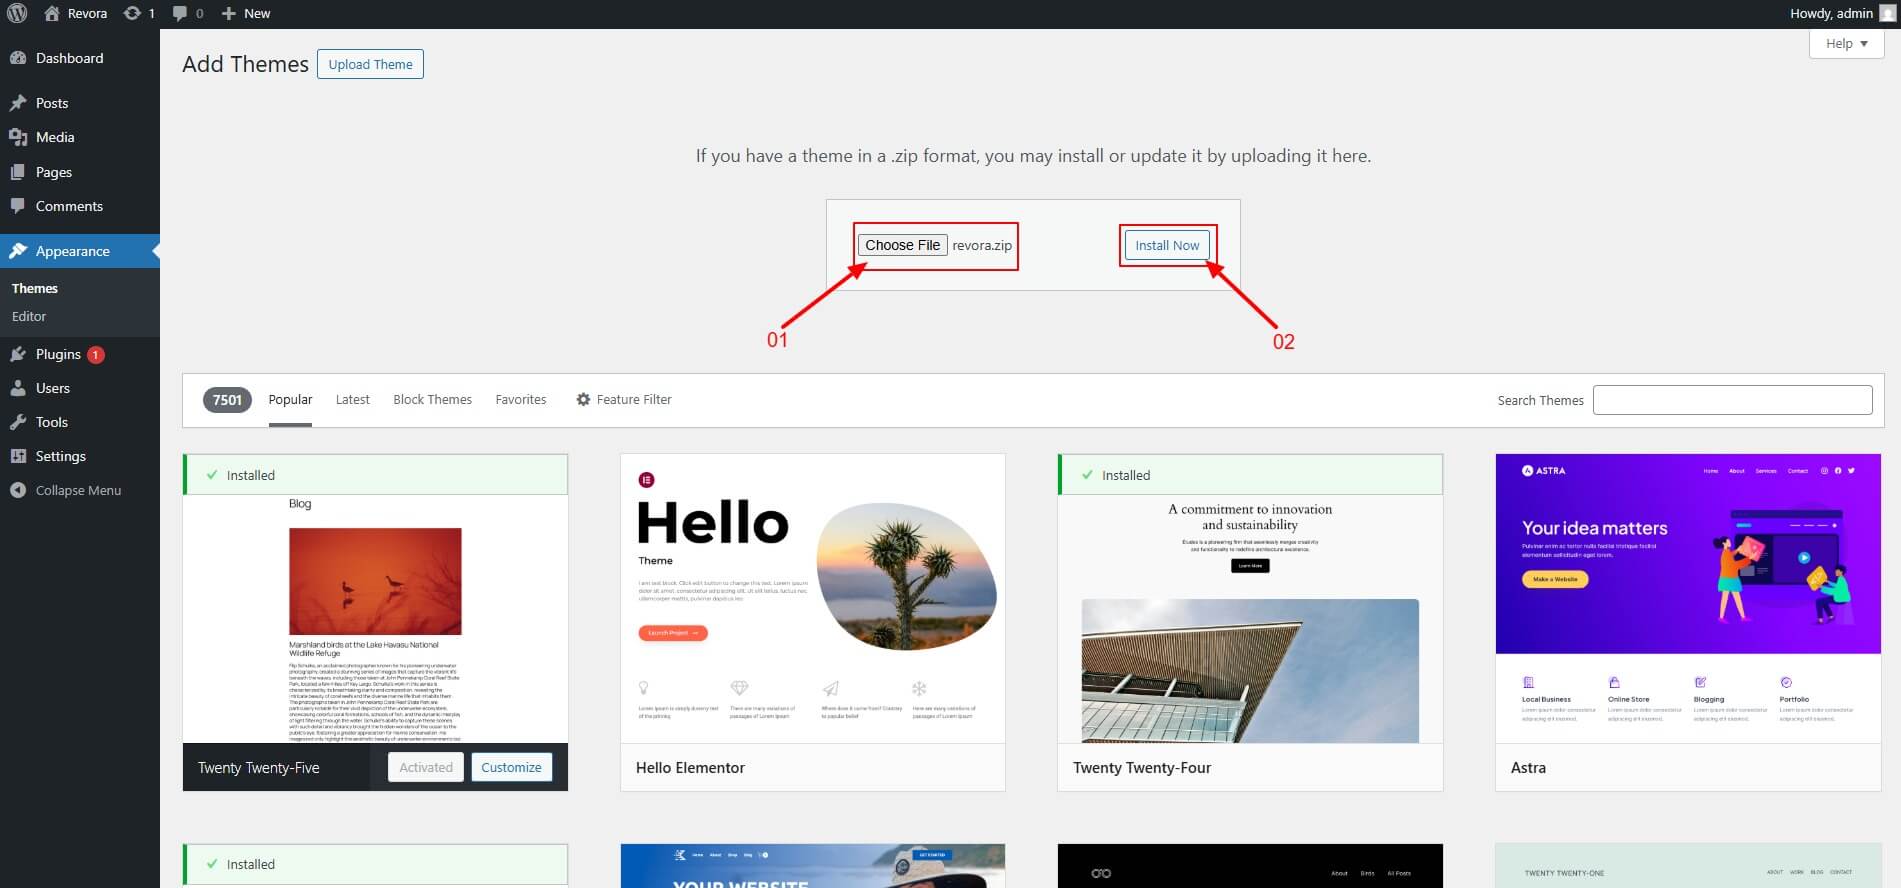
Task: Switch to the Latest tab
Action: 352,399
